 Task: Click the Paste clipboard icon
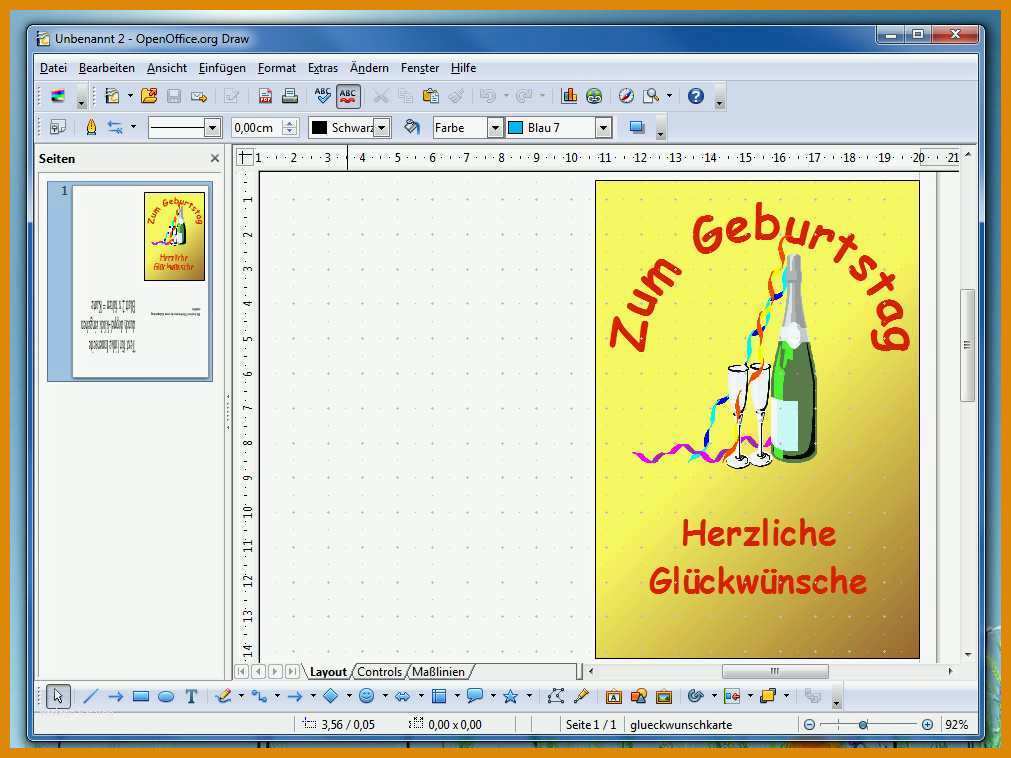431,96
